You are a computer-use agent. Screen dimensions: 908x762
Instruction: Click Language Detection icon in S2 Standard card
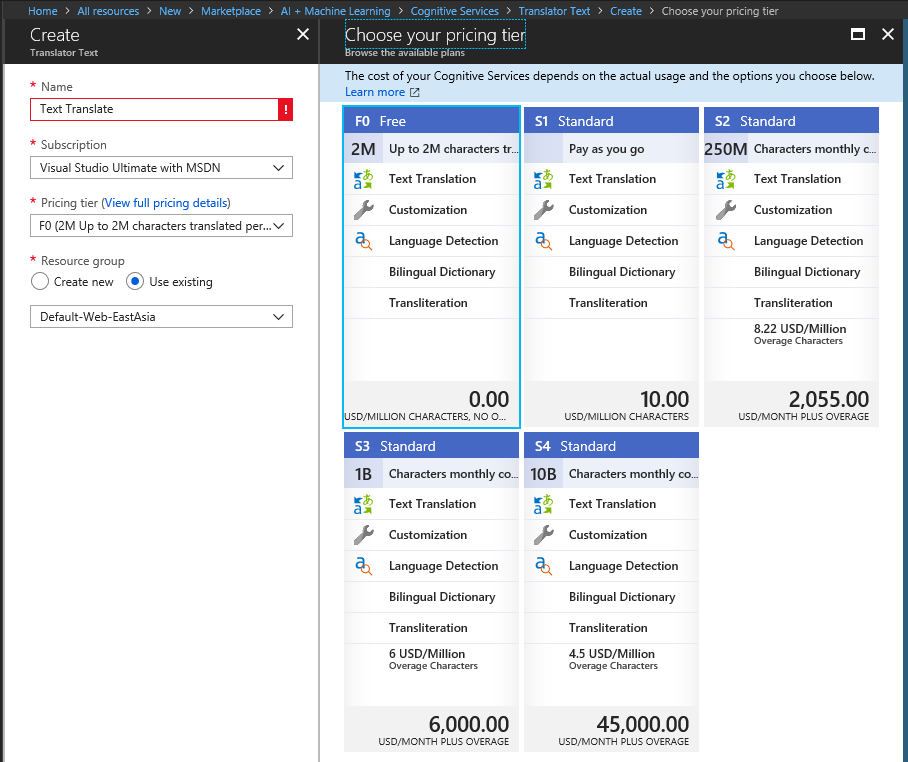click(x=726, y=240)
